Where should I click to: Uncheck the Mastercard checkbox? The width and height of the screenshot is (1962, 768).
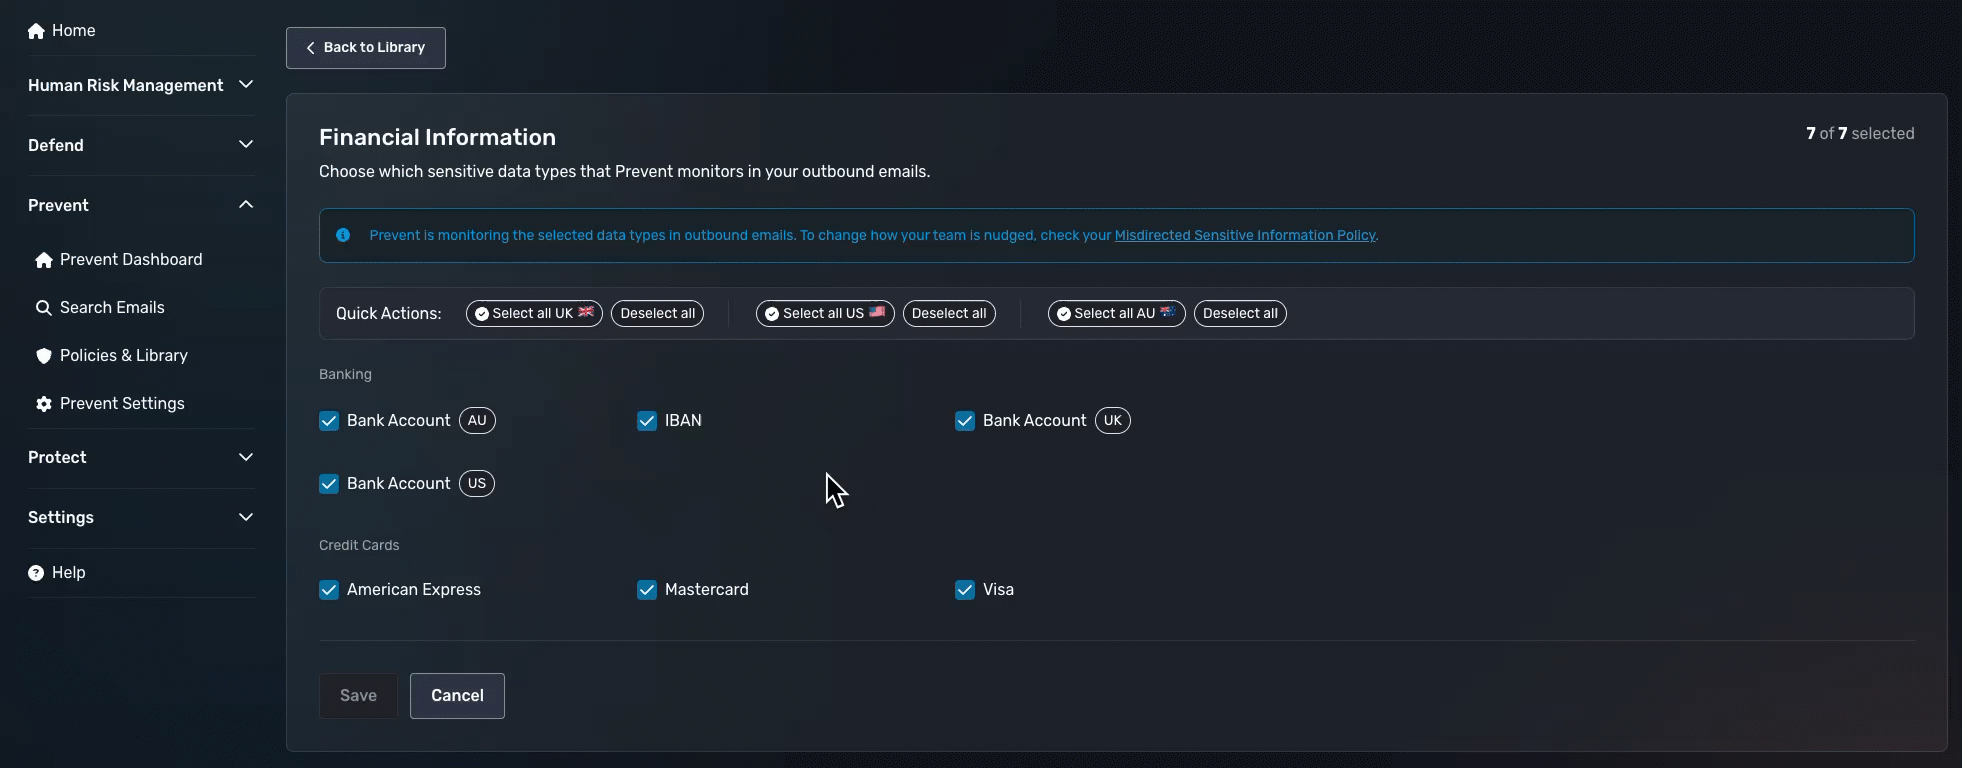click(x=647, y=590)
